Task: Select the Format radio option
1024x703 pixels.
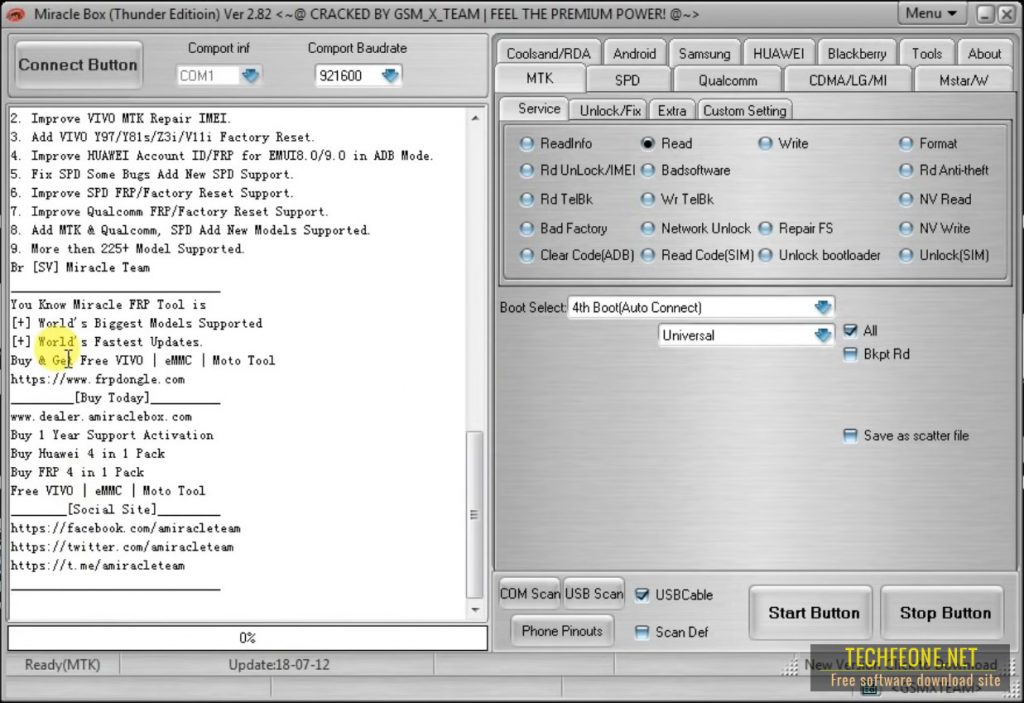Action: (x=906, y=143)
